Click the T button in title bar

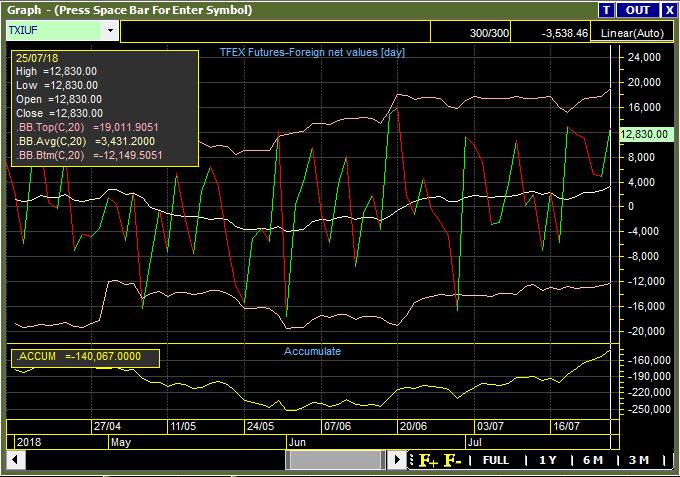coord(606,10)
